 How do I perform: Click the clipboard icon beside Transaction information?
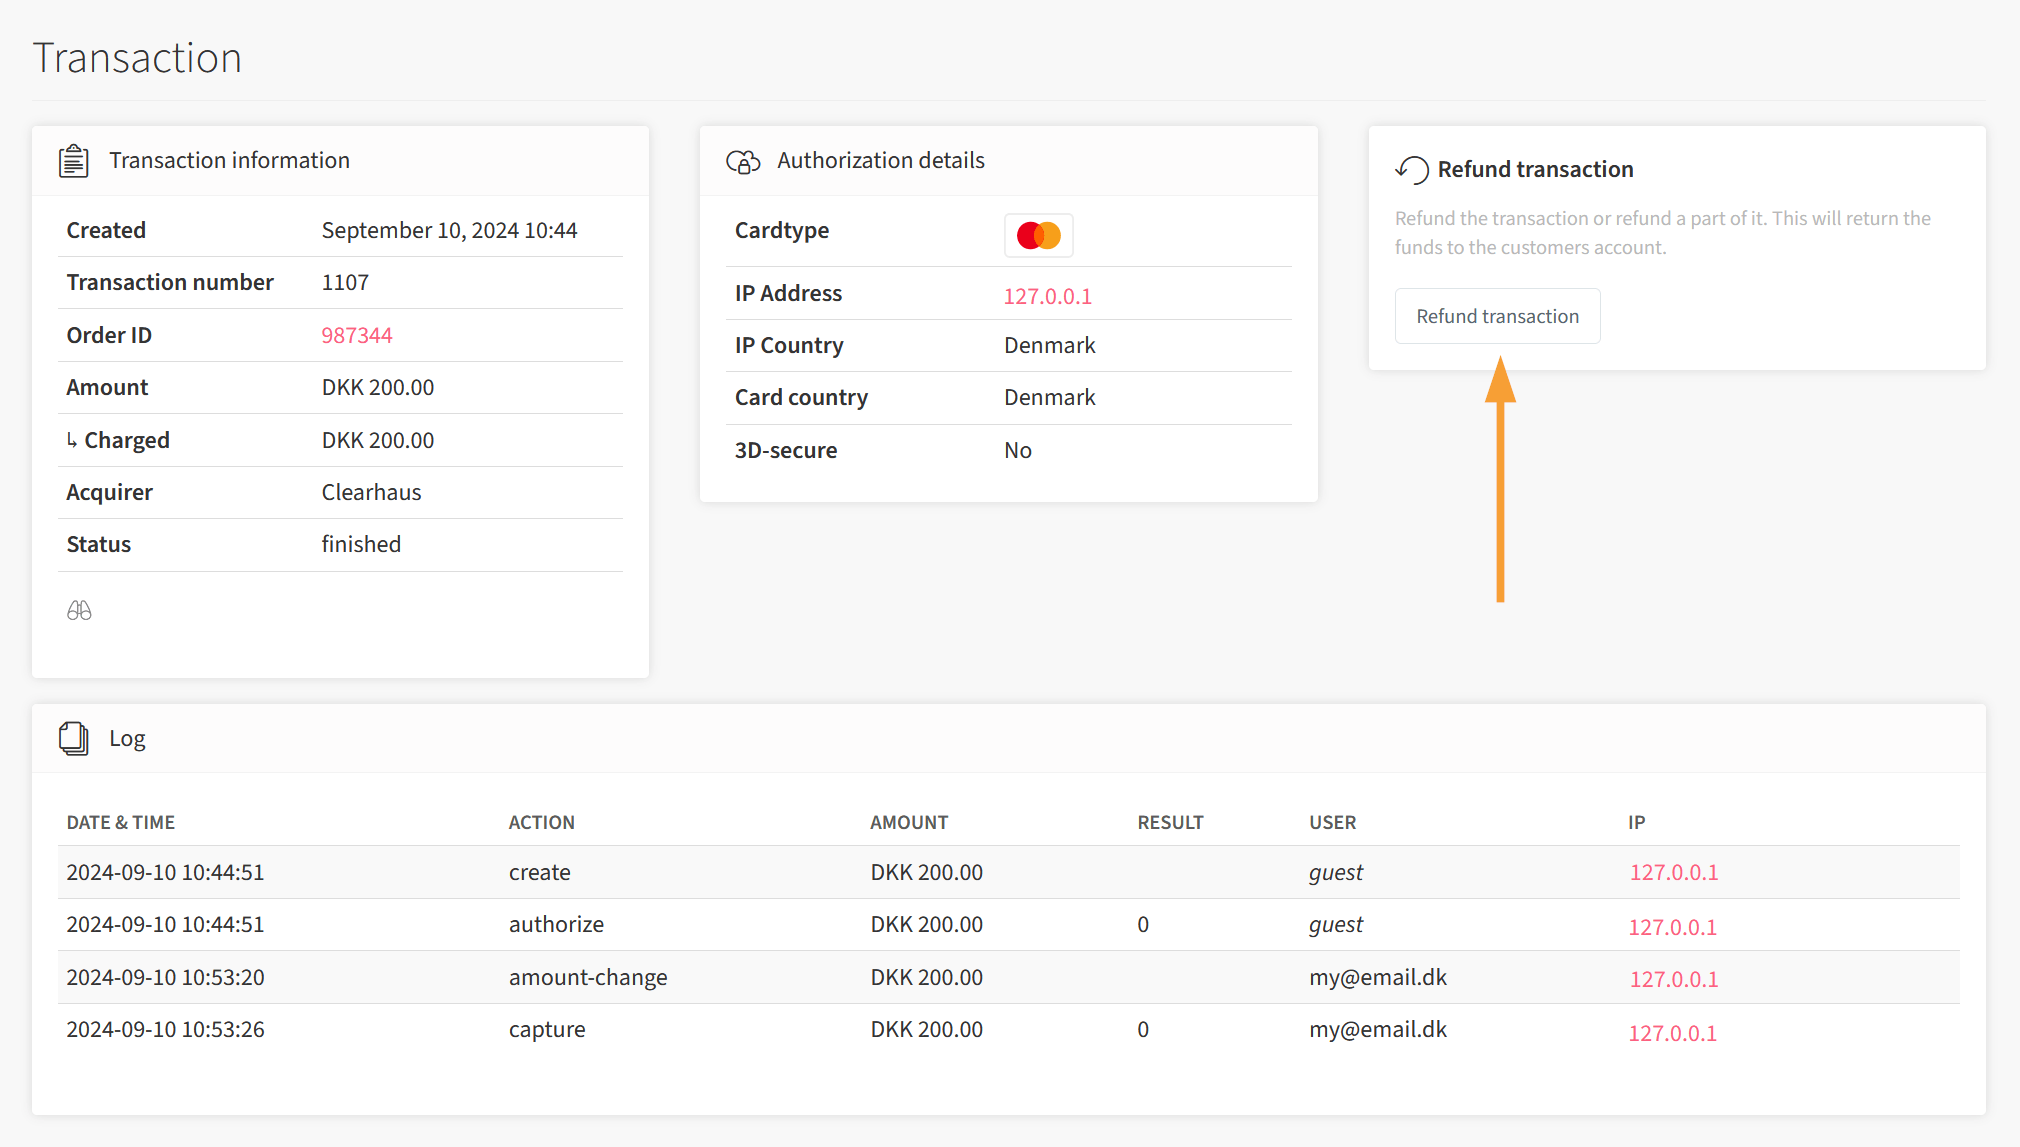pyautogui.click(x=73, y=159)
